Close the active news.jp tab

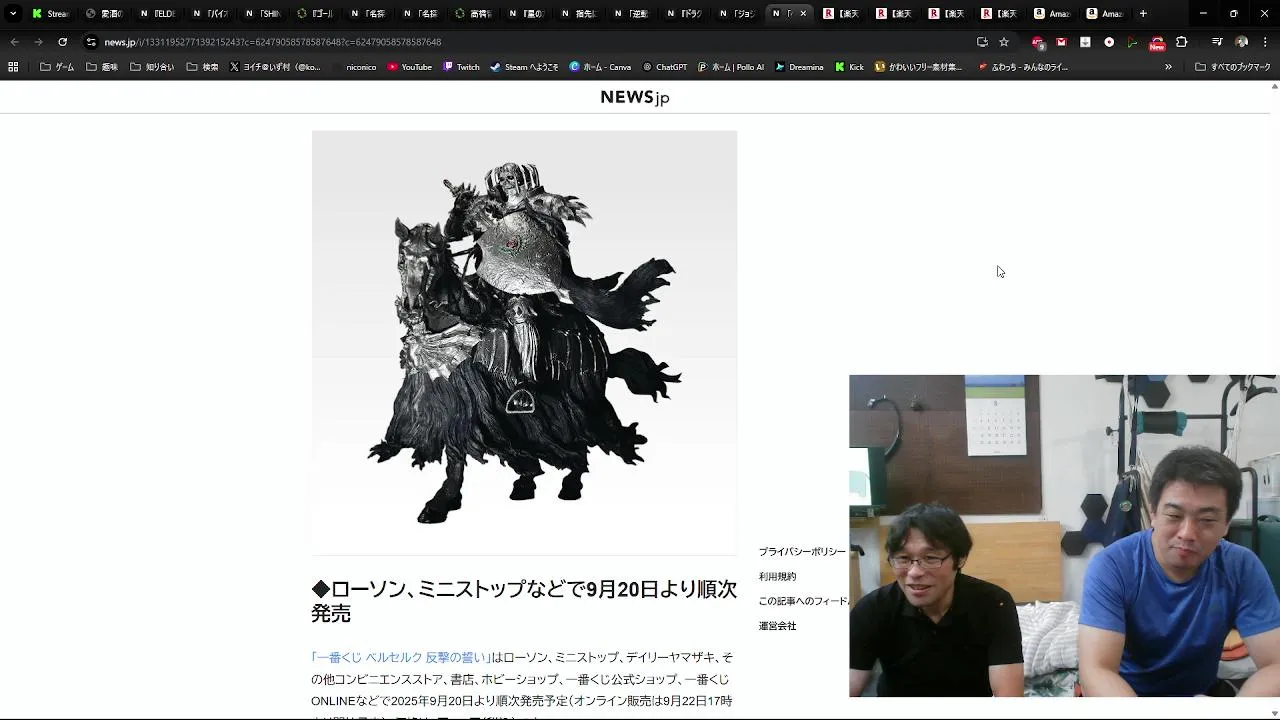(x=803, y=14)
